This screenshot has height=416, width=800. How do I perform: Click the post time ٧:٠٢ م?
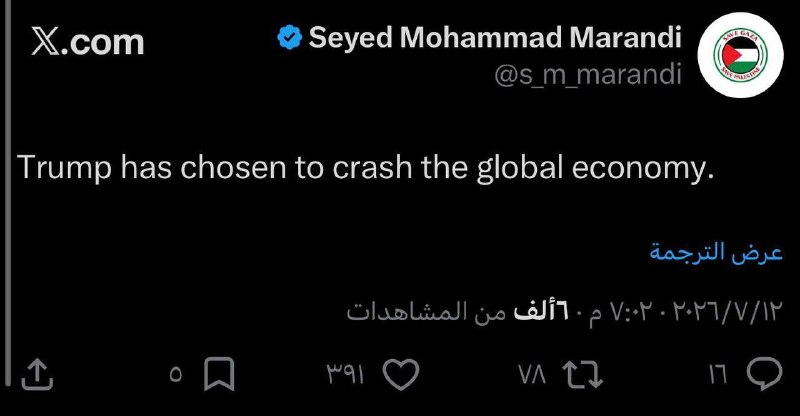pos(623,311)
